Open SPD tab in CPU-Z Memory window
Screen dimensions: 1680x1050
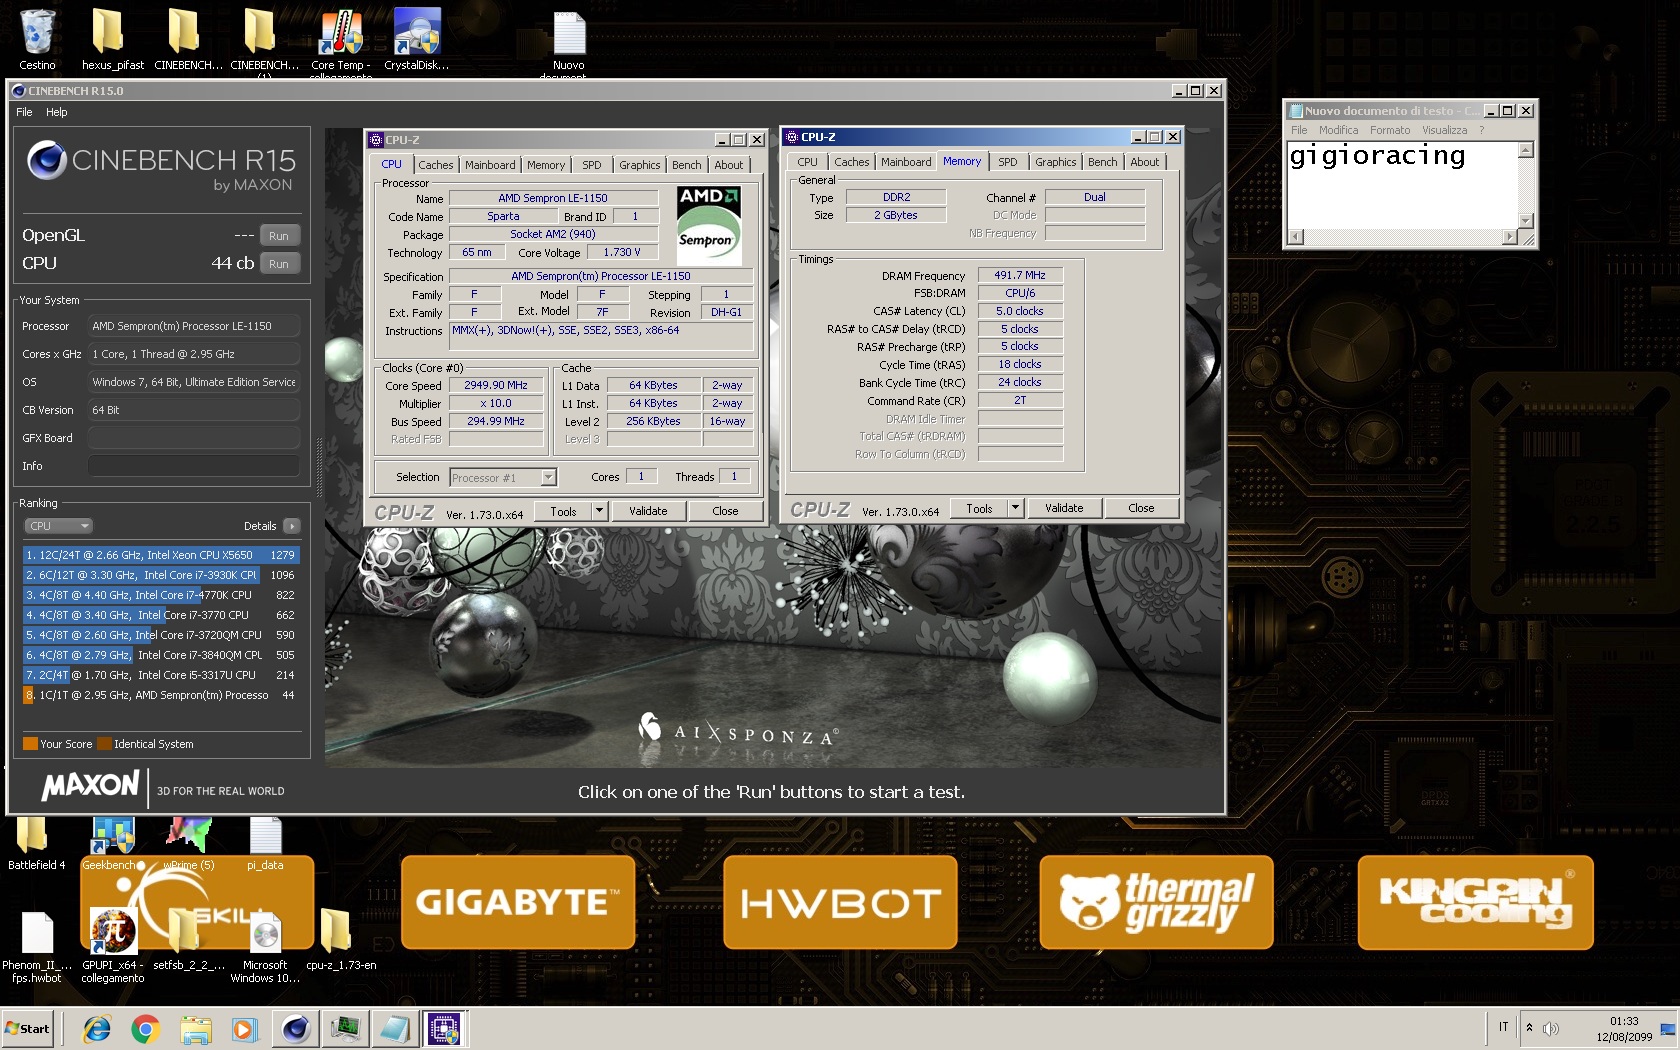1007,162
